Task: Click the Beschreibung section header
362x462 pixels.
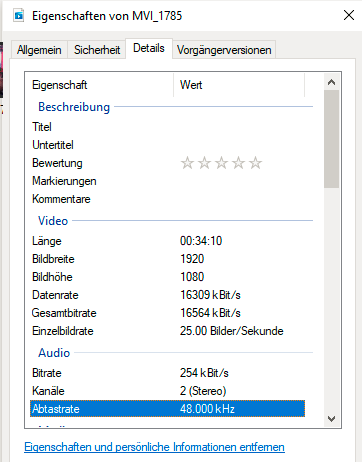Action: tap(74, 107)
